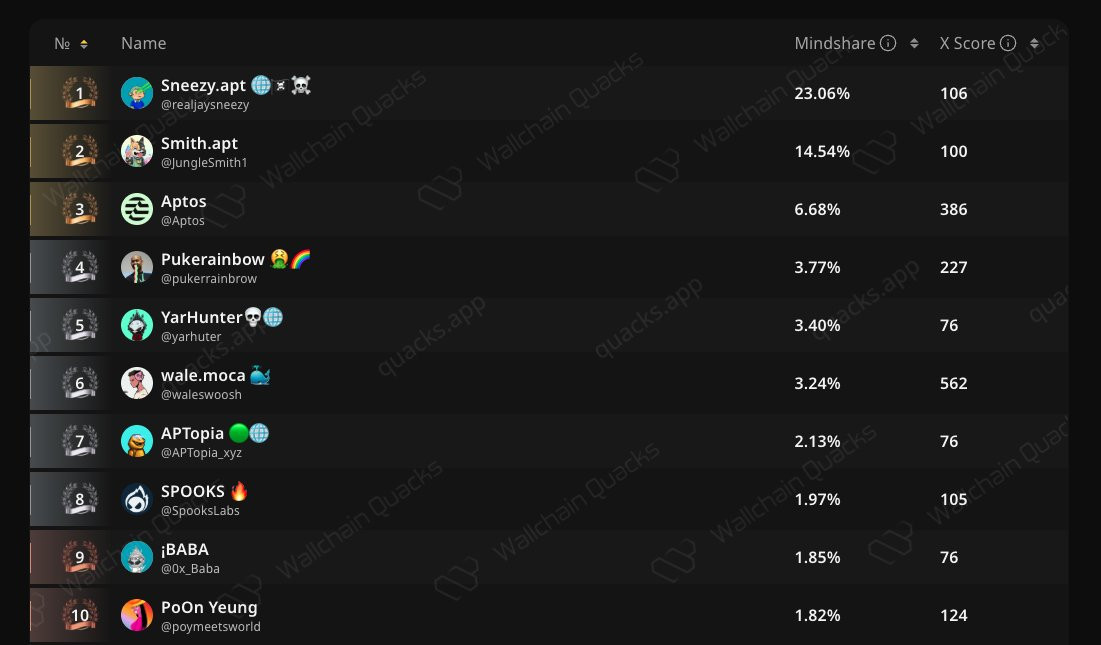Click the APTopia avatar icon
The width and height of the screenshot is (1101, 645).
pos(137,441)
